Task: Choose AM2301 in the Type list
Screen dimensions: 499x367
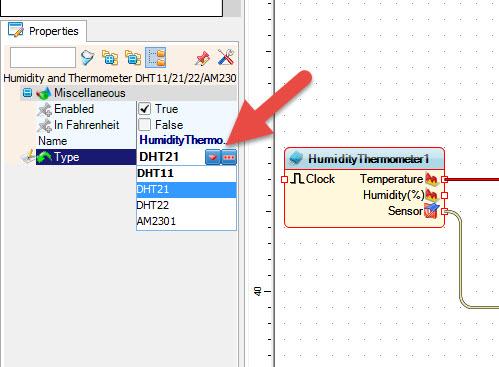Action: click(x=186, y=221)
